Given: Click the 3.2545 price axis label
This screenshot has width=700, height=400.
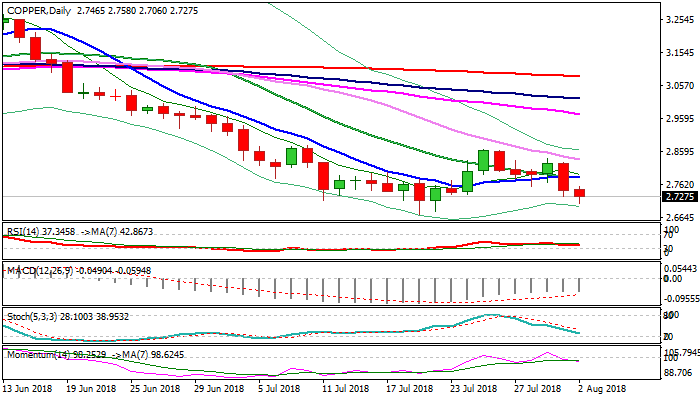Looking at the screenshot, I should [x=680, y=20].
